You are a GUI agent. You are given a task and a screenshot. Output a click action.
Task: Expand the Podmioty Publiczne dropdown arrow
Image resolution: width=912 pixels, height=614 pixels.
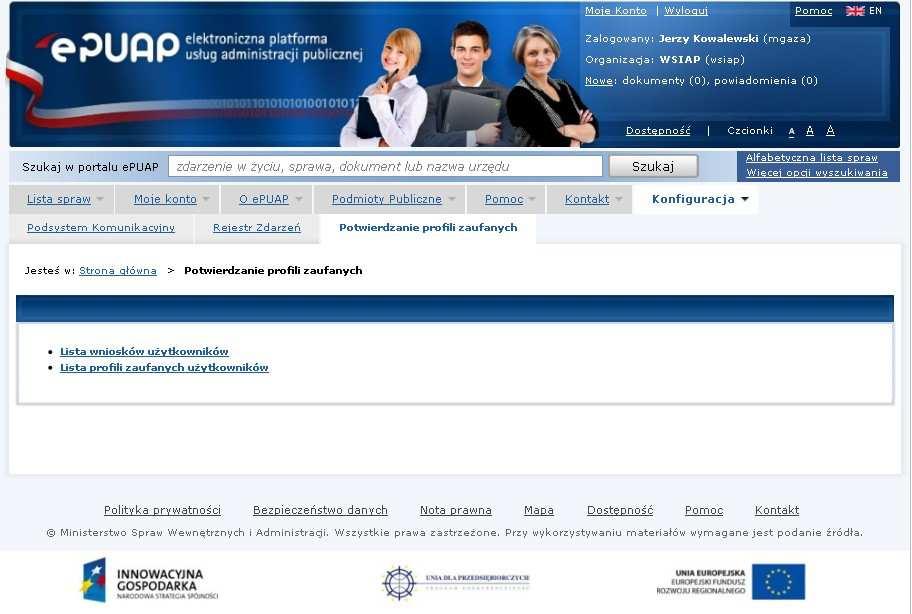pyautogui.click(x=452, y=199)
